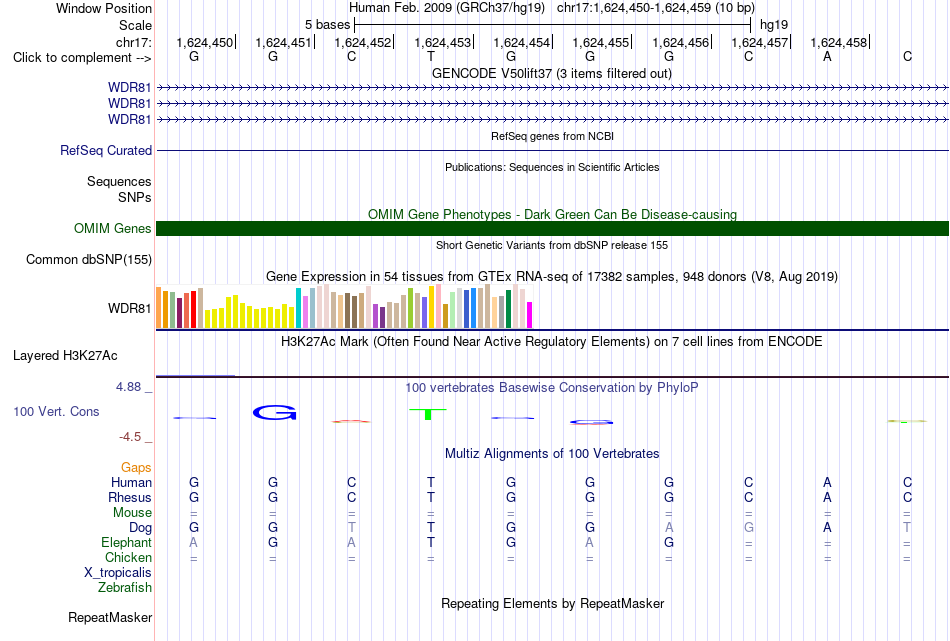Click the 'RefSeq genes from NCBI' track title
The width and height of the screenshot is (950, 641).
(x=552, y=136)
